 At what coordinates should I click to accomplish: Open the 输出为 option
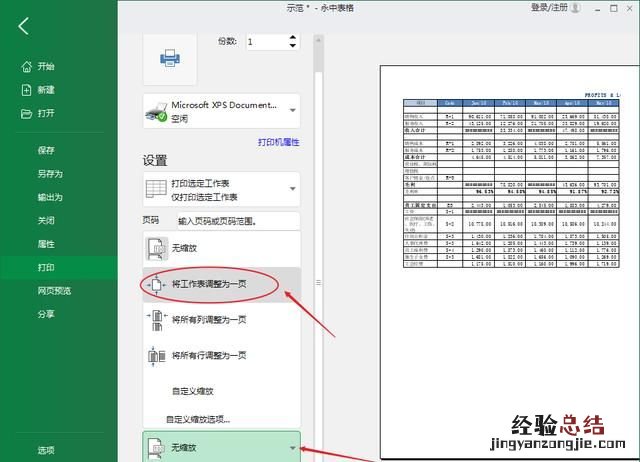click(50, 197)
